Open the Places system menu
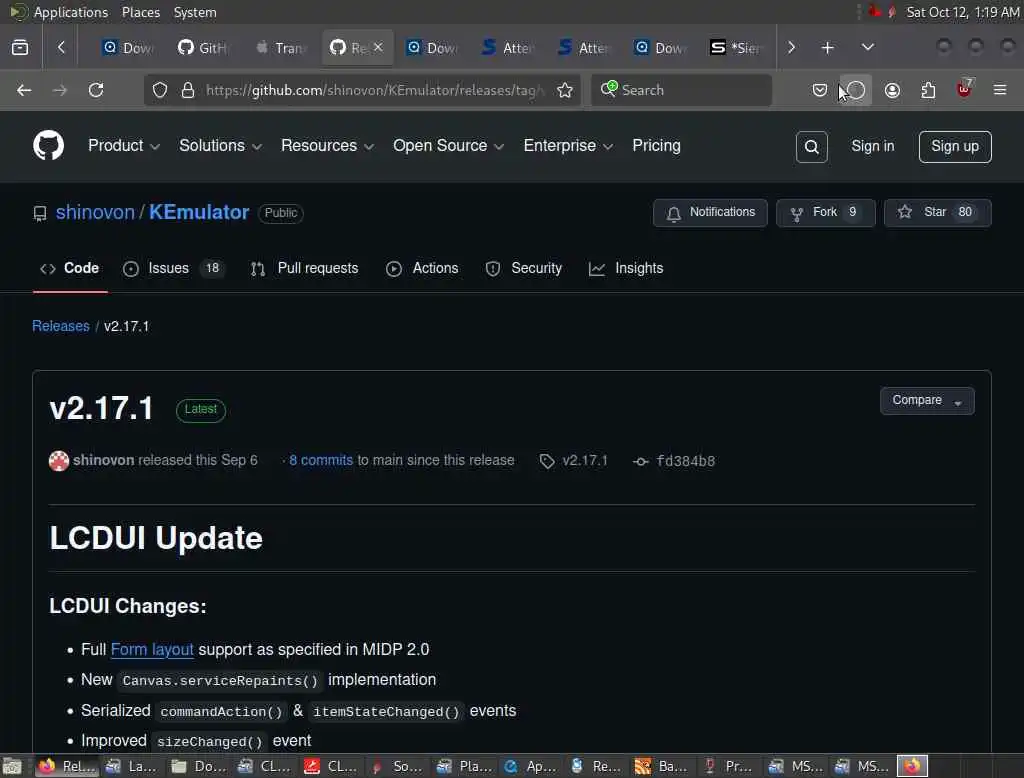1024x778 pixels. (x=140, y=12)
